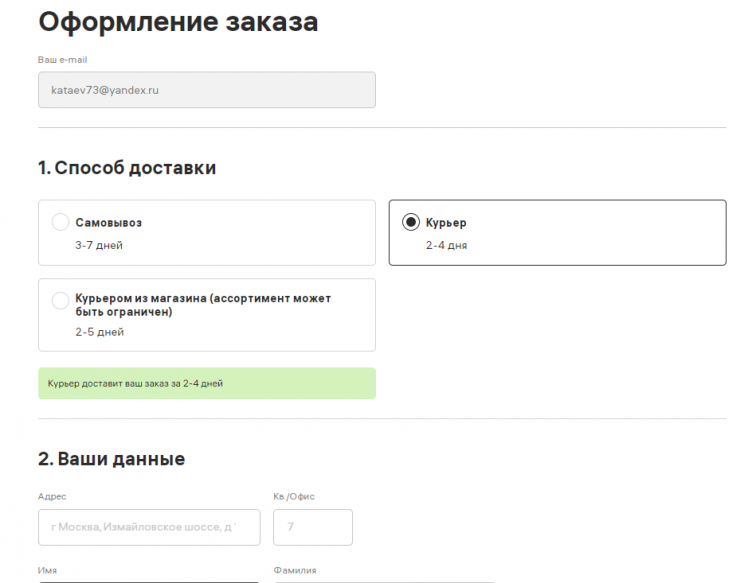Click the 'Кв./Офис' field label
752x583 pixels.
coord(294,497)
